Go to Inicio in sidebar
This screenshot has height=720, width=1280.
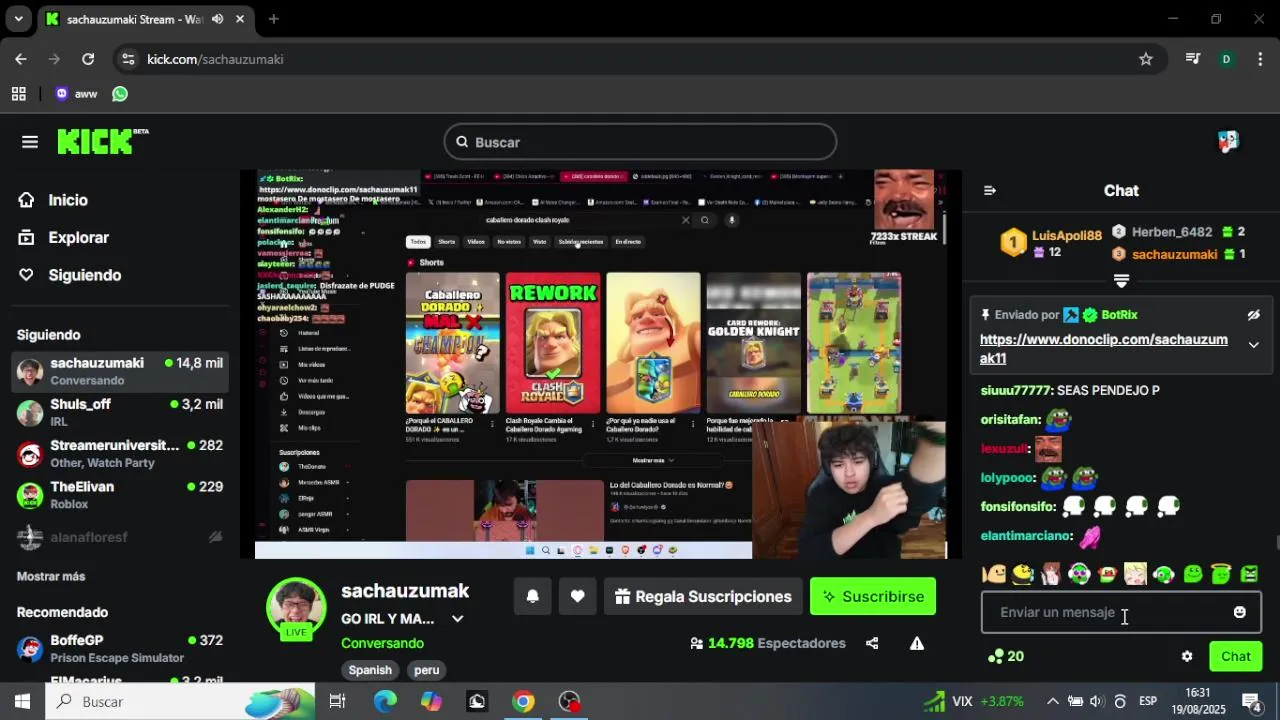68,200
